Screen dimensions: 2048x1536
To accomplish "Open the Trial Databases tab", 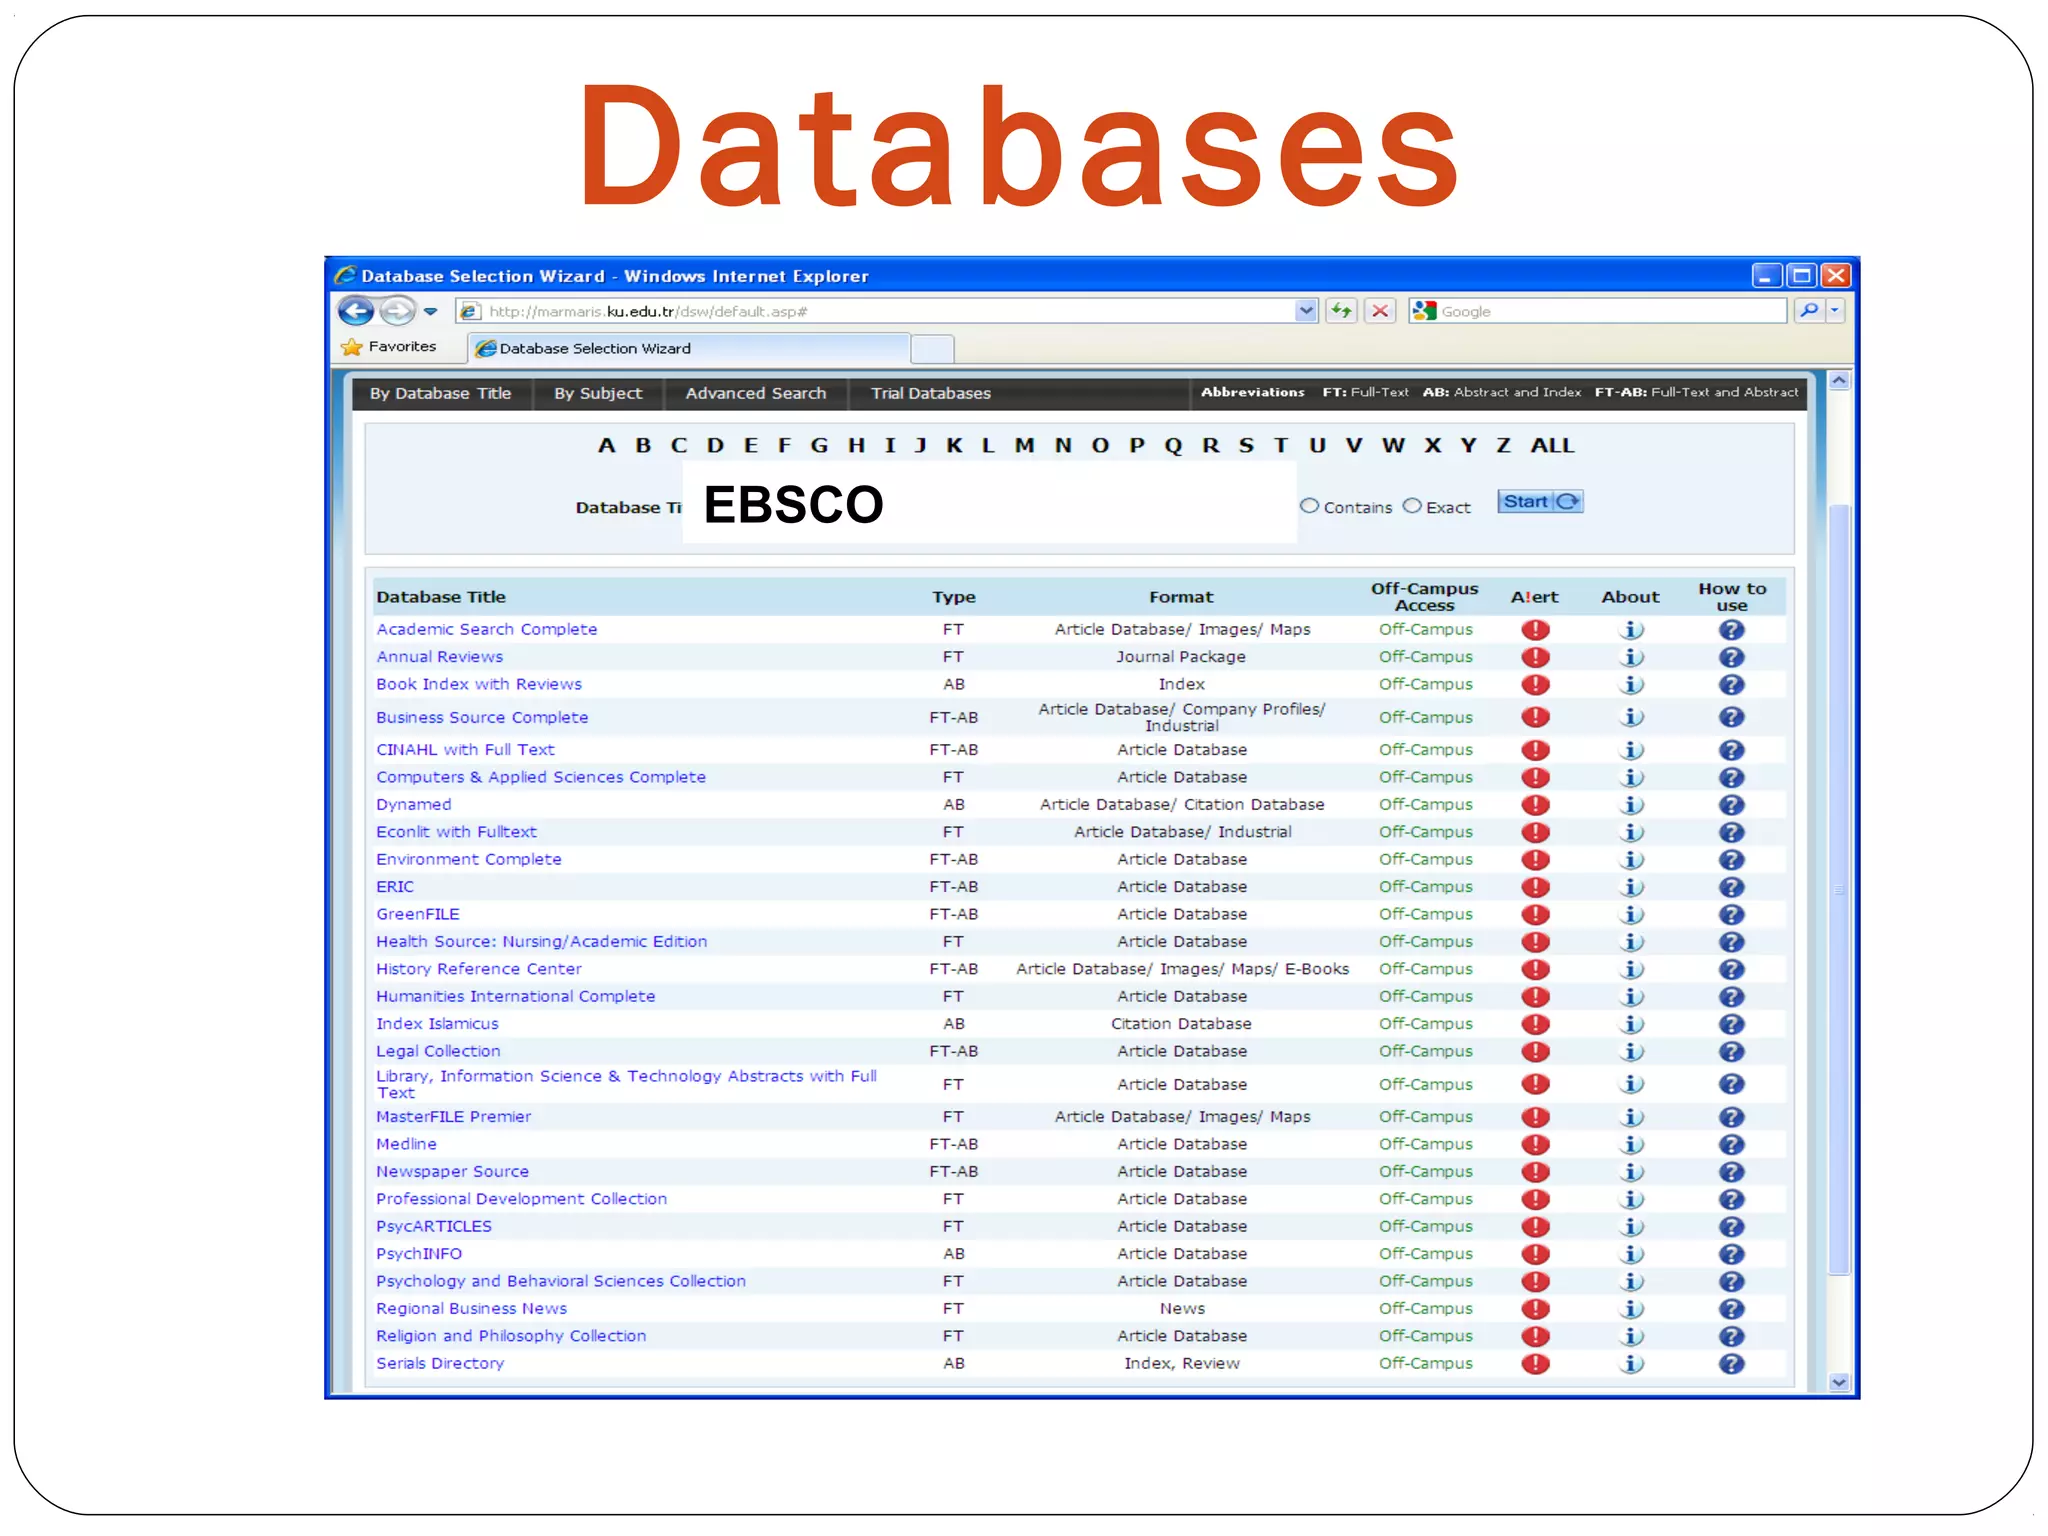I will (x=931, y=394).
